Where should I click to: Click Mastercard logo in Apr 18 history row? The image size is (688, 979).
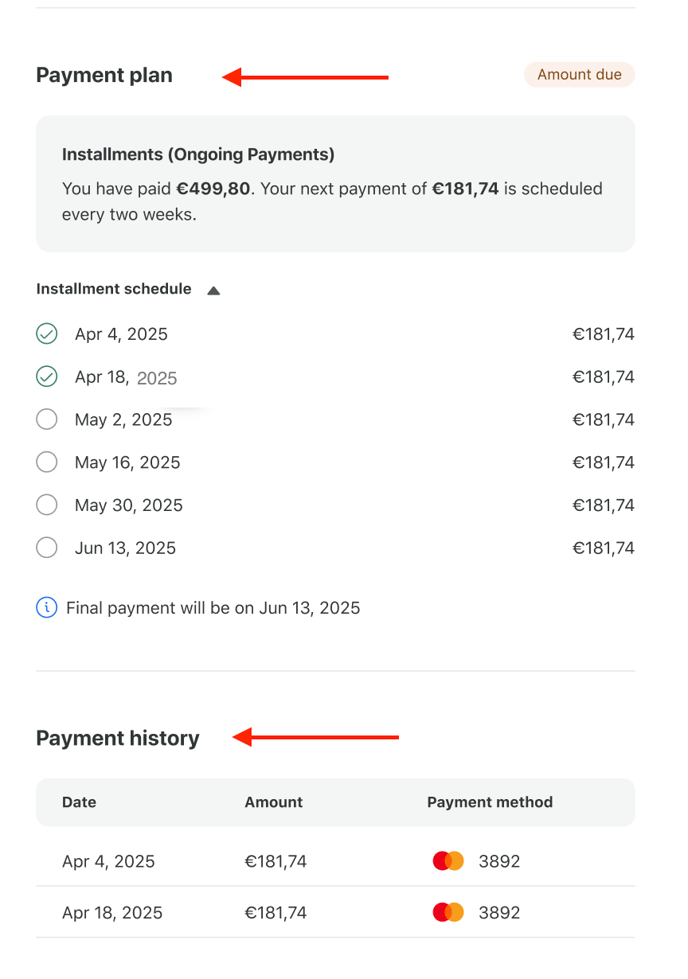tap(448, 912)
